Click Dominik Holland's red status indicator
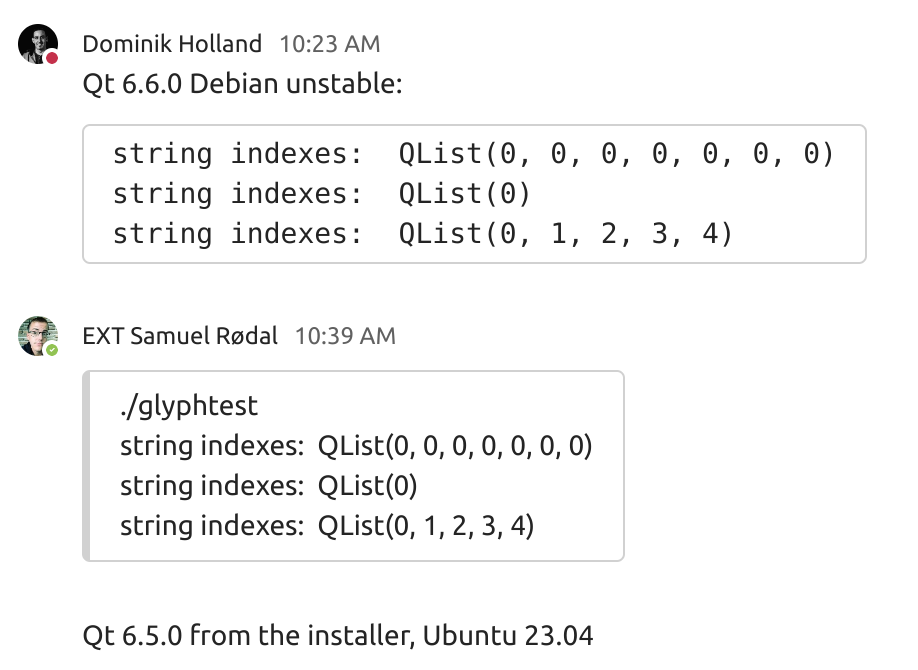The width and height of the screenshot is (918, 670). tap(52, 57)
